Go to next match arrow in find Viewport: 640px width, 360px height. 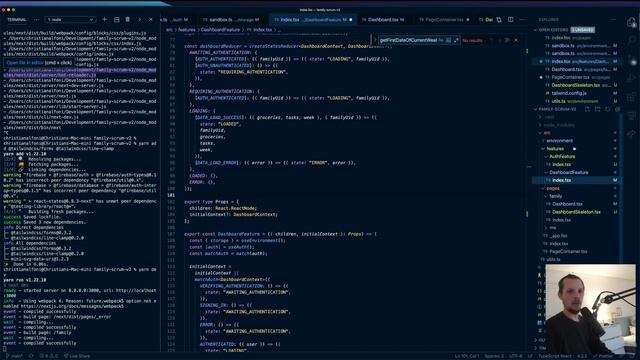click(x=500, y=40)
